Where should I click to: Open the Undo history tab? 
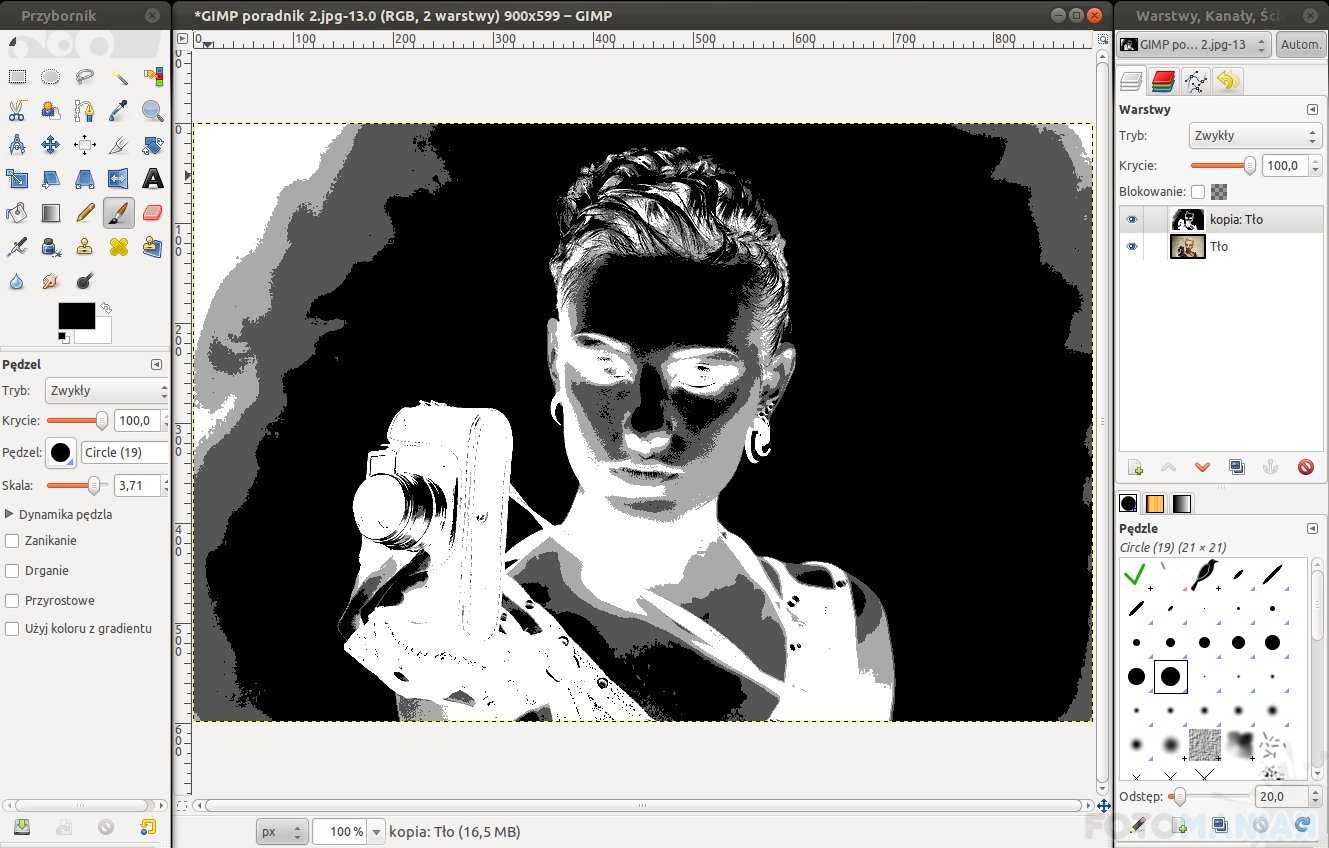1227,81
